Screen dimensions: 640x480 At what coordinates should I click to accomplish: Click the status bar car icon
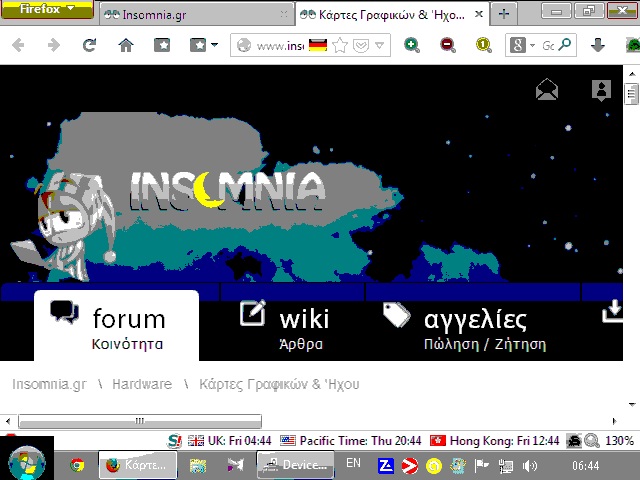[573, 441]
